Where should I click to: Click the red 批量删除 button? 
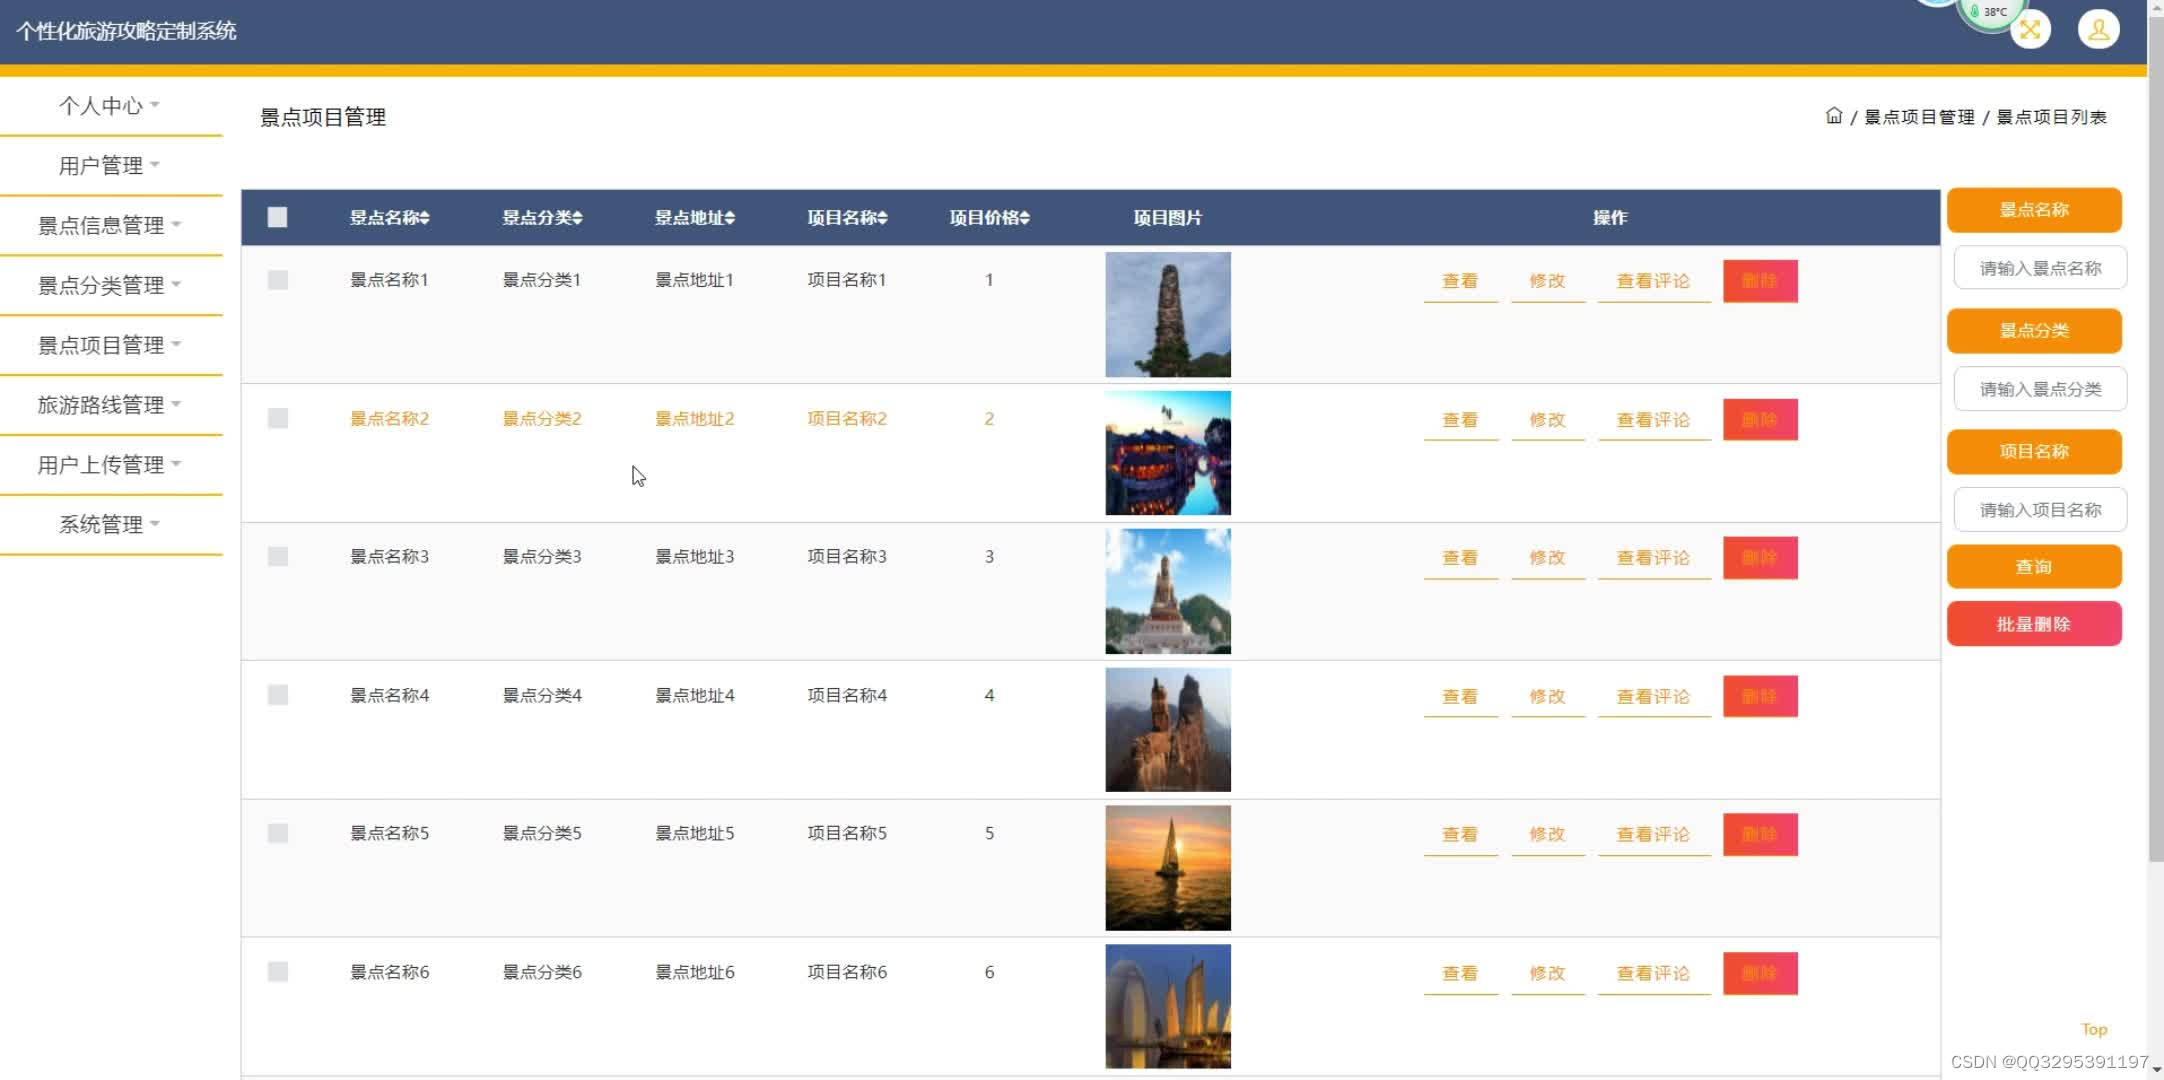[2034, 624]
